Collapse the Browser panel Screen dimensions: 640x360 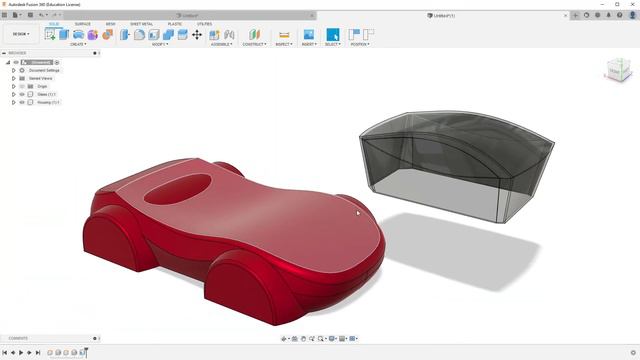pyautogui.click(x=4, y=53)
